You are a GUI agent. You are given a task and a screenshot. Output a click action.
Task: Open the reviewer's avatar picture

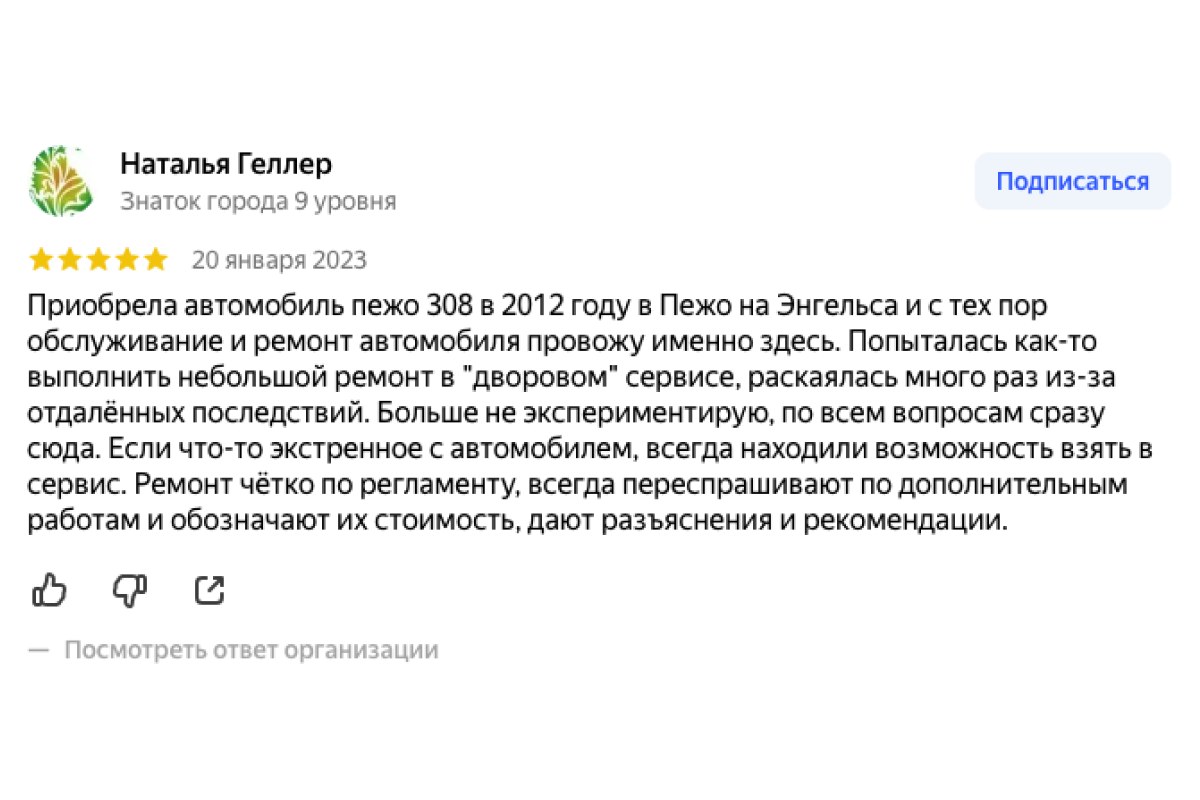click(x=61, y=181)
